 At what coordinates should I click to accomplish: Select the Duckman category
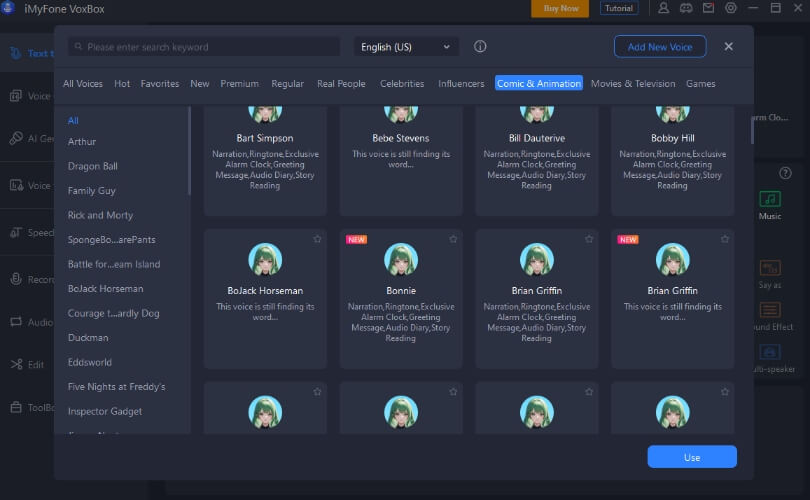click(x=88, y=338)
